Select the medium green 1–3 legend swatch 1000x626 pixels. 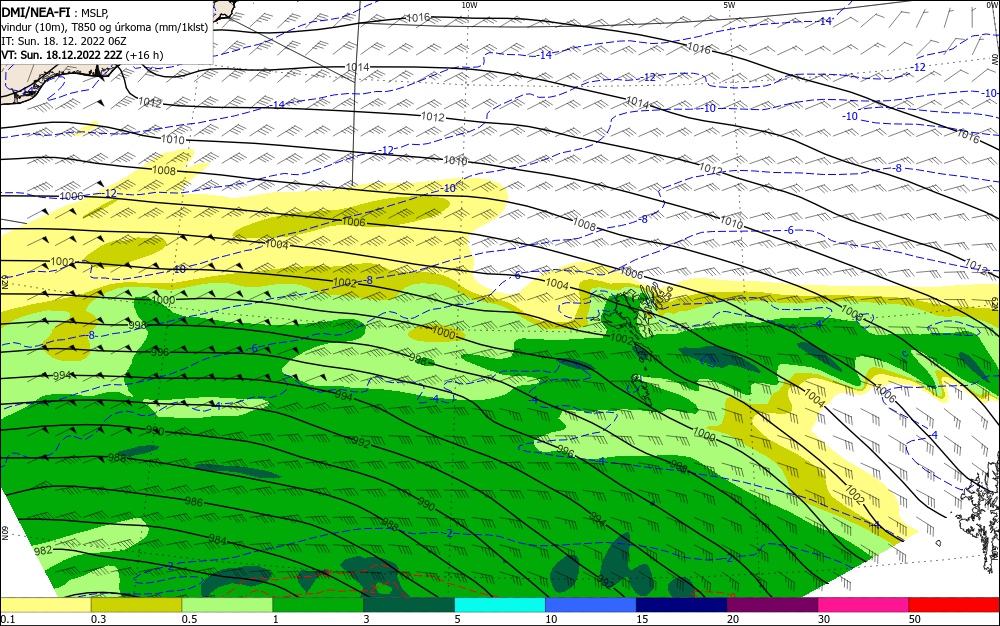318,605
